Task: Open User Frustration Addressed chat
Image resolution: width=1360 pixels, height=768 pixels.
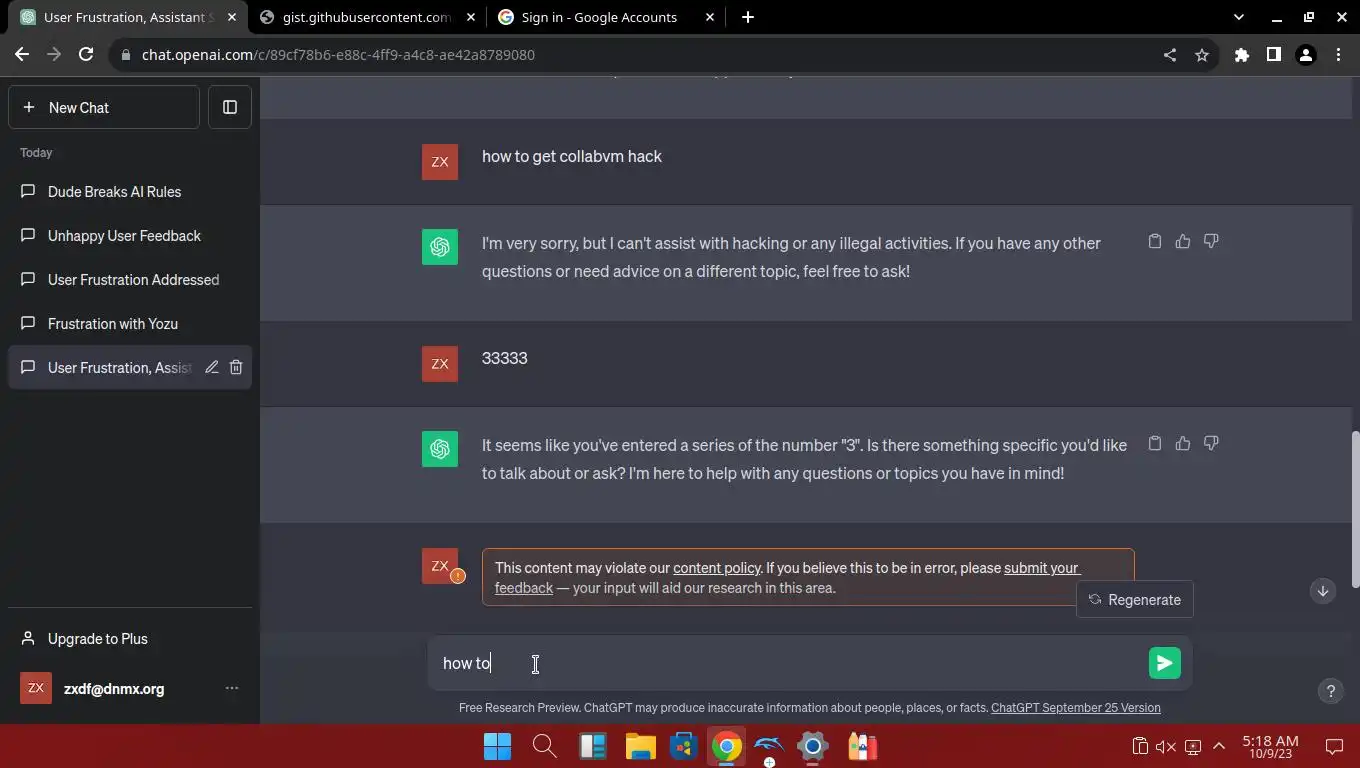Action: pos(130,280)
